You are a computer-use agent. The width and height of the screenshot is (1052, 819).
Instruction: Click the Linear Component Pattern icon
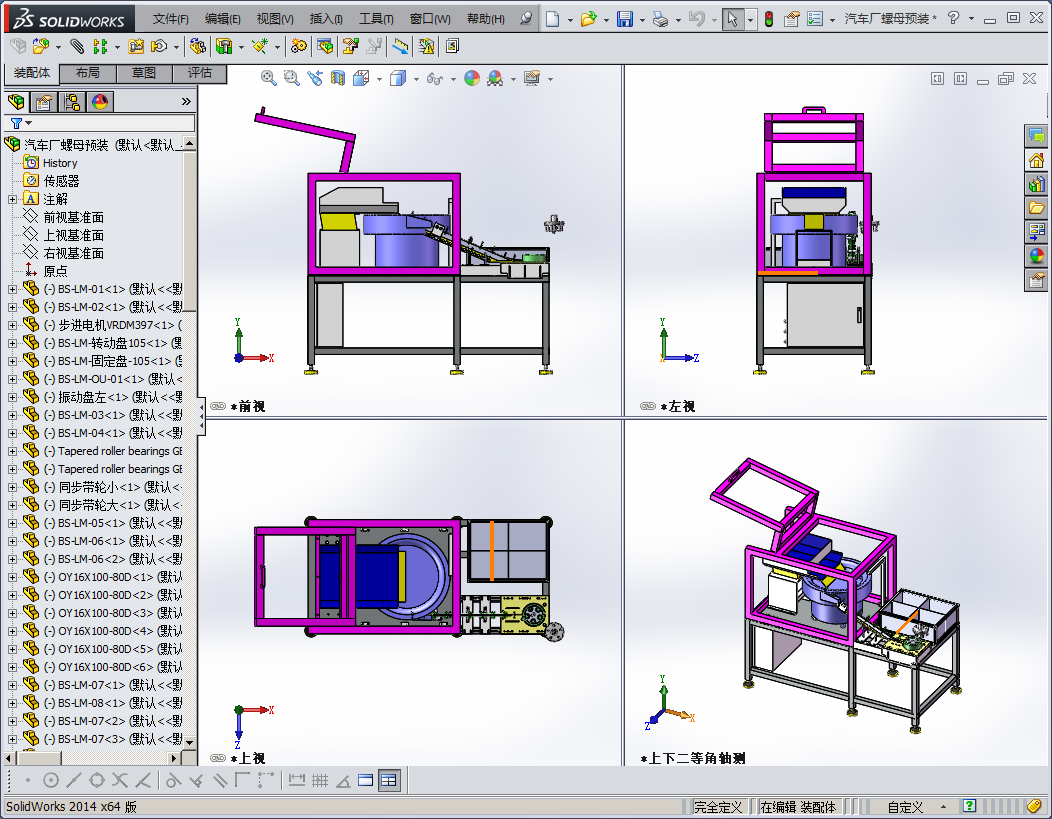[x=100, y=46]
